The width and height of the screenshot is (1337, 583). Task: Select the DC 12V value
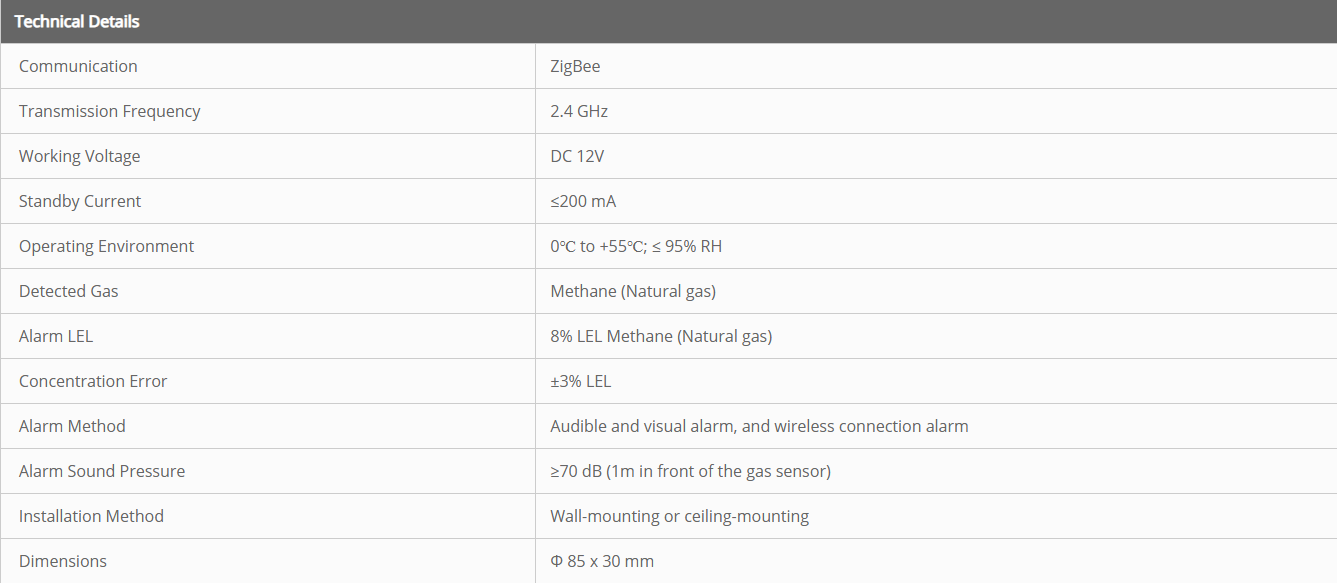[x=577, y=156]
